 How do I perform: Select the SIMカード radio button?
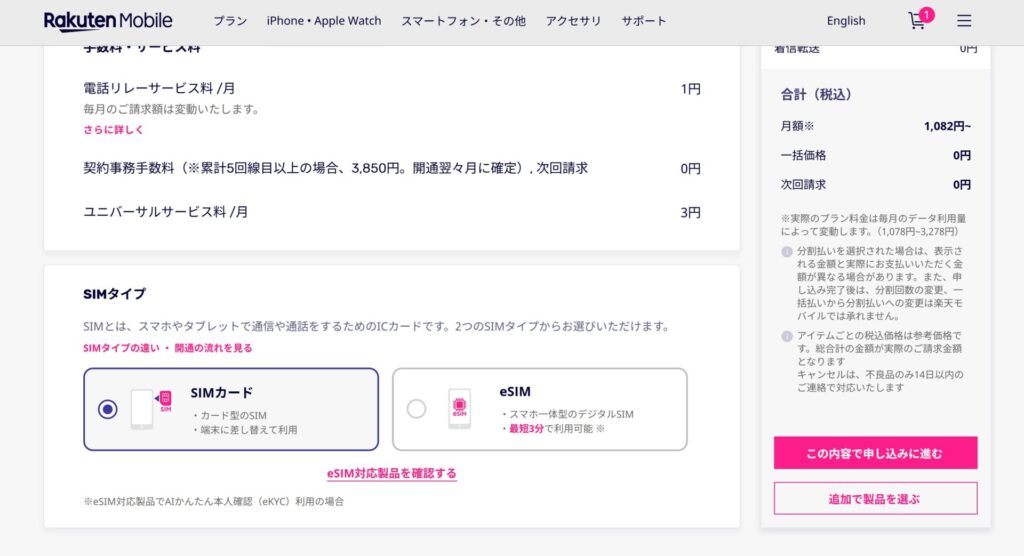pos(108,409)
